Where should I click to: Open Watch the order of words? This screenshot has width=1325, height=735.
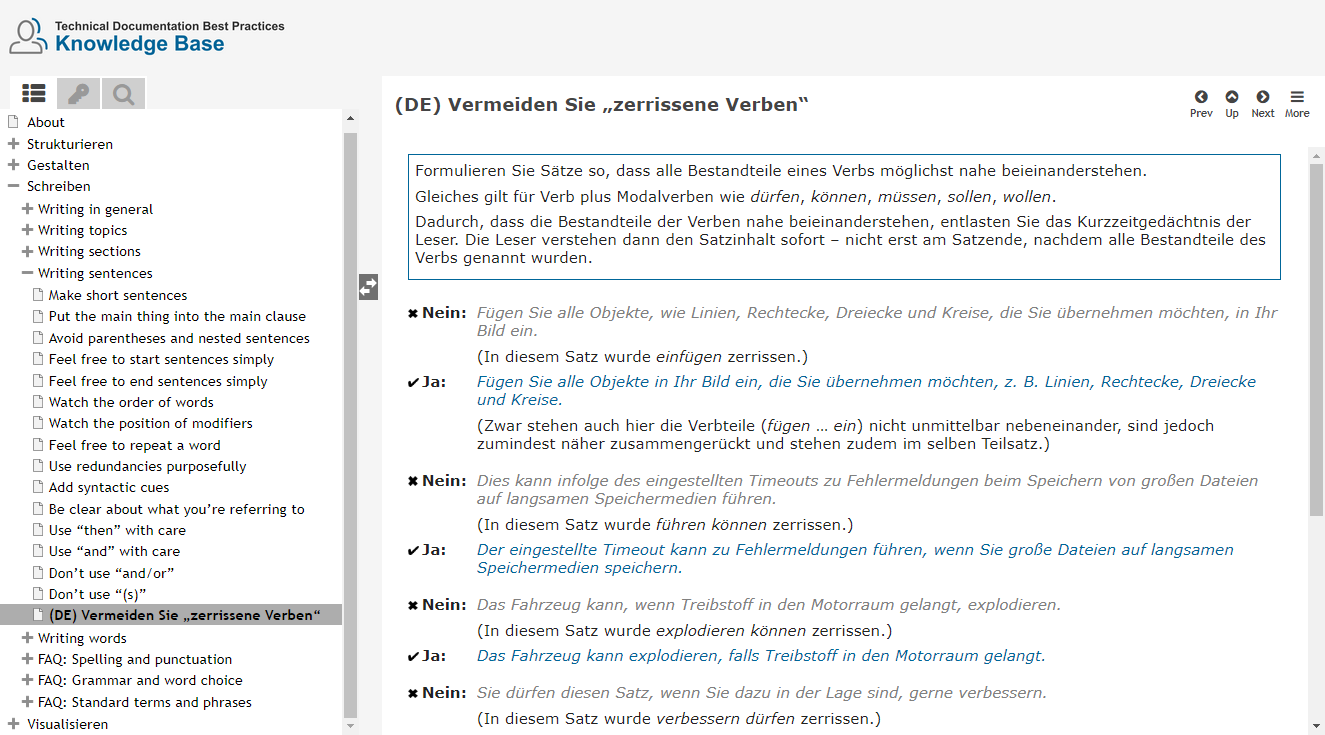click(131, 402)
